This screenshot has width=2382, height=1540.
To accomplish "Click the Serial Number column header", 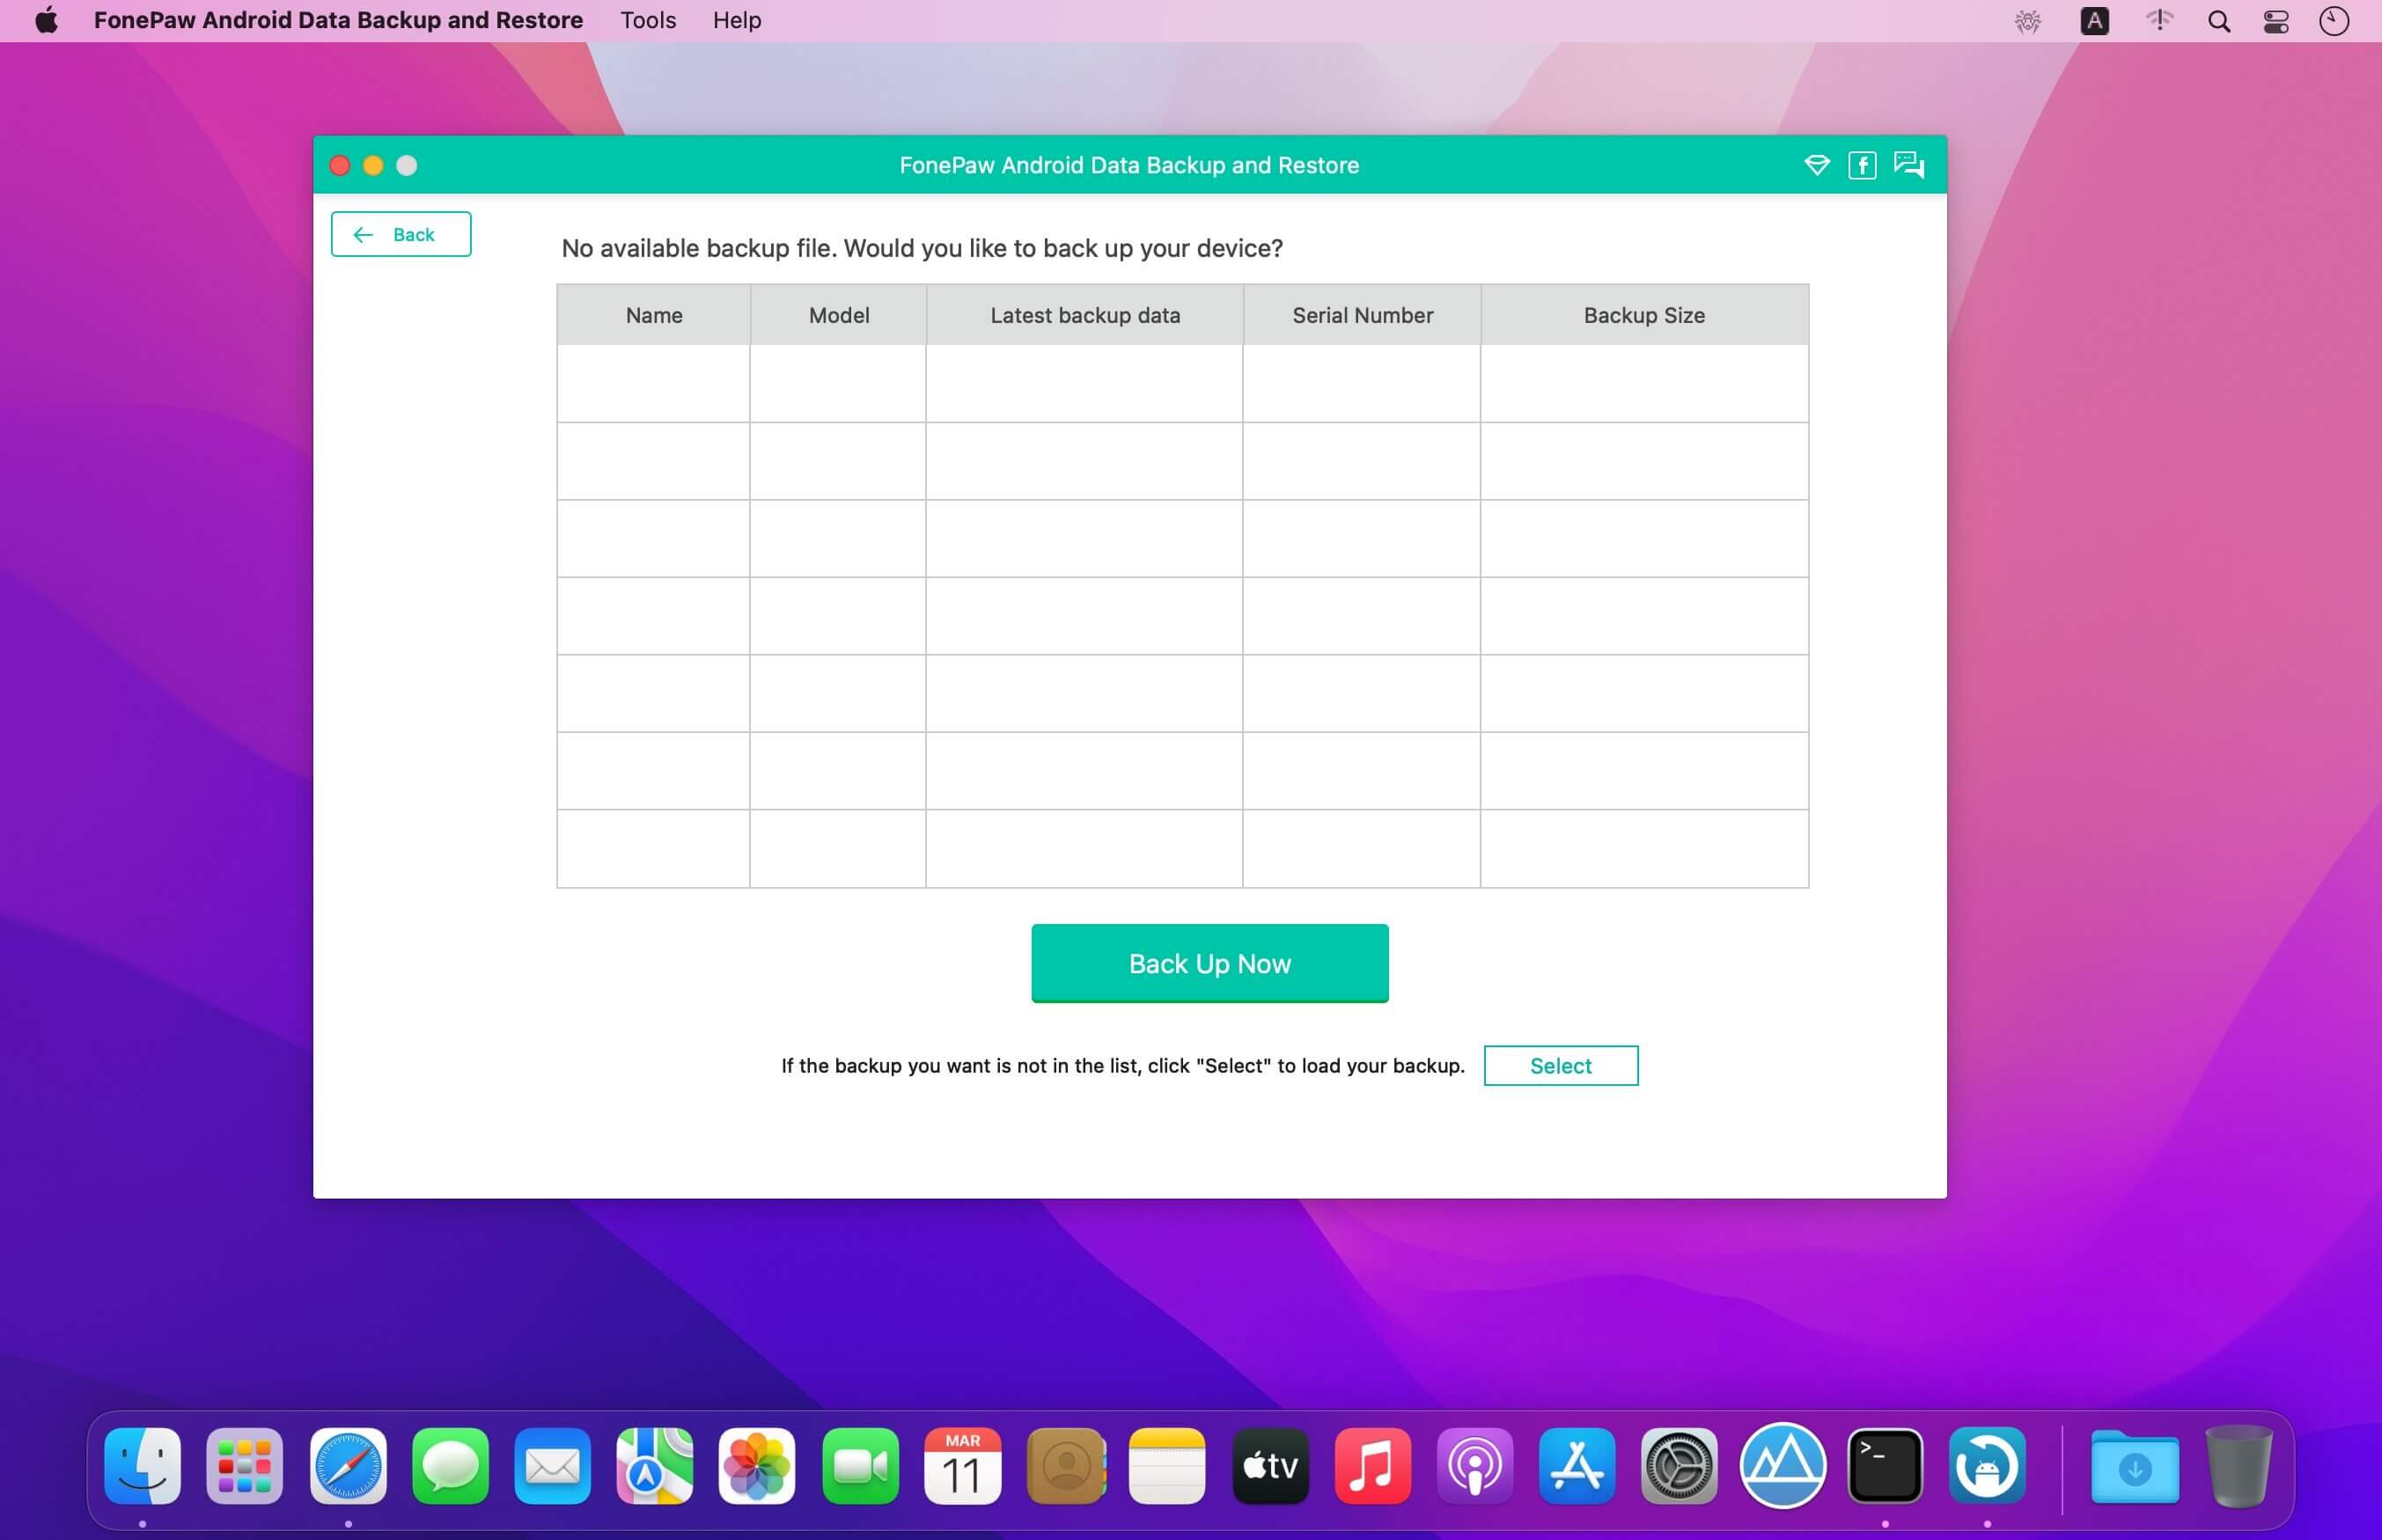I will point(1362,315).
